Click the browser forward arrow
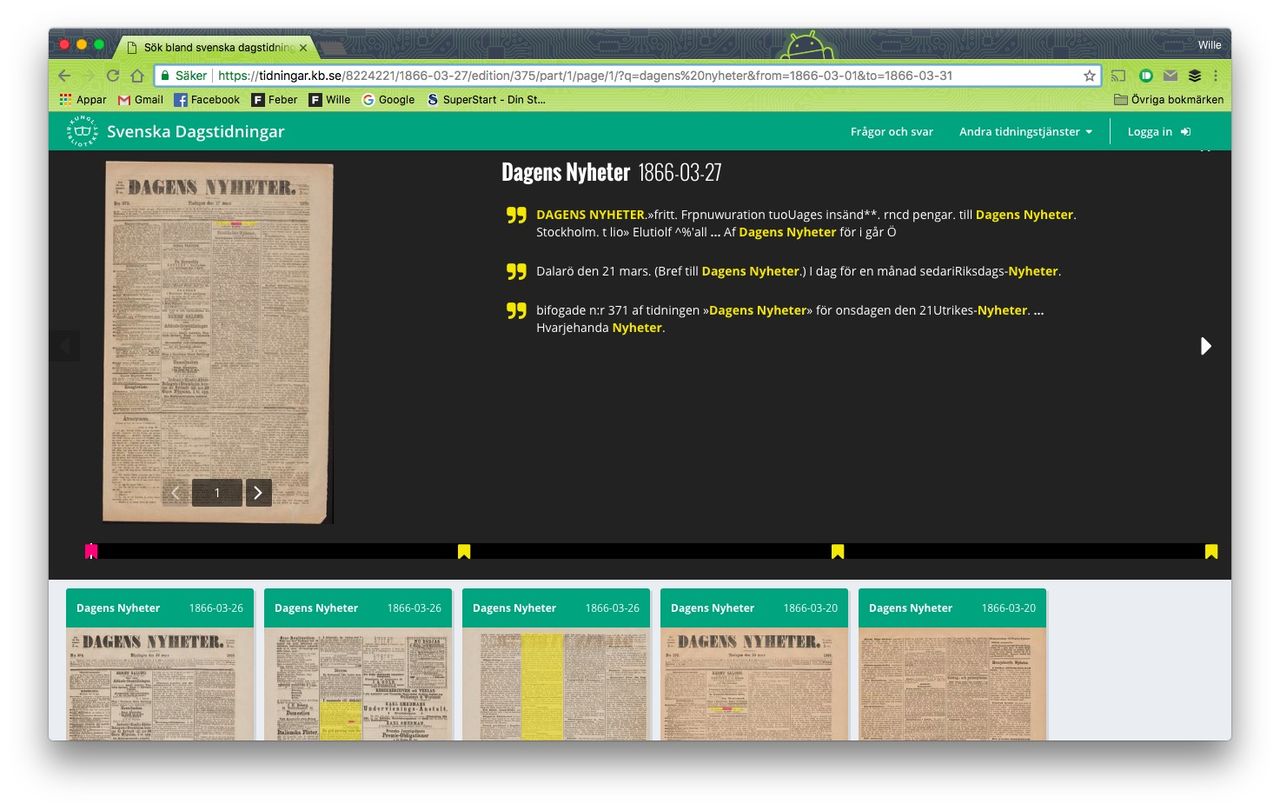The width and height of the screenshot is (1280, 810). (88, 76)
